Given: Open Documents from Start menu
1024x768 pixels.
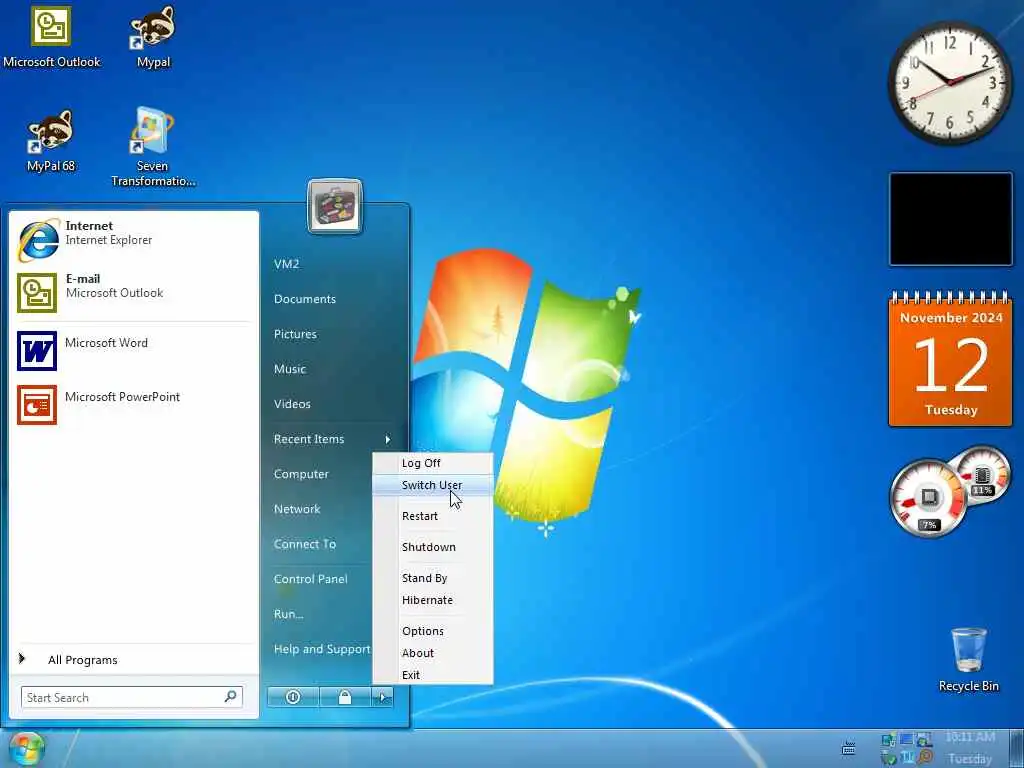Looking at the screenshot, I should click(304, 299).
